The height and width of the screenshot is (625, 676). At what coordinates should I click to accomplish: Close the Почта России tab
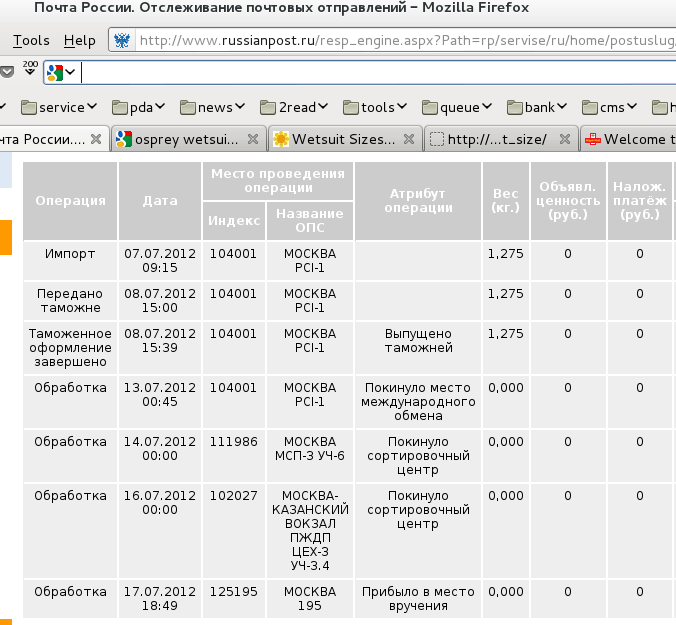pyautogui.click(x=96, y=139)
